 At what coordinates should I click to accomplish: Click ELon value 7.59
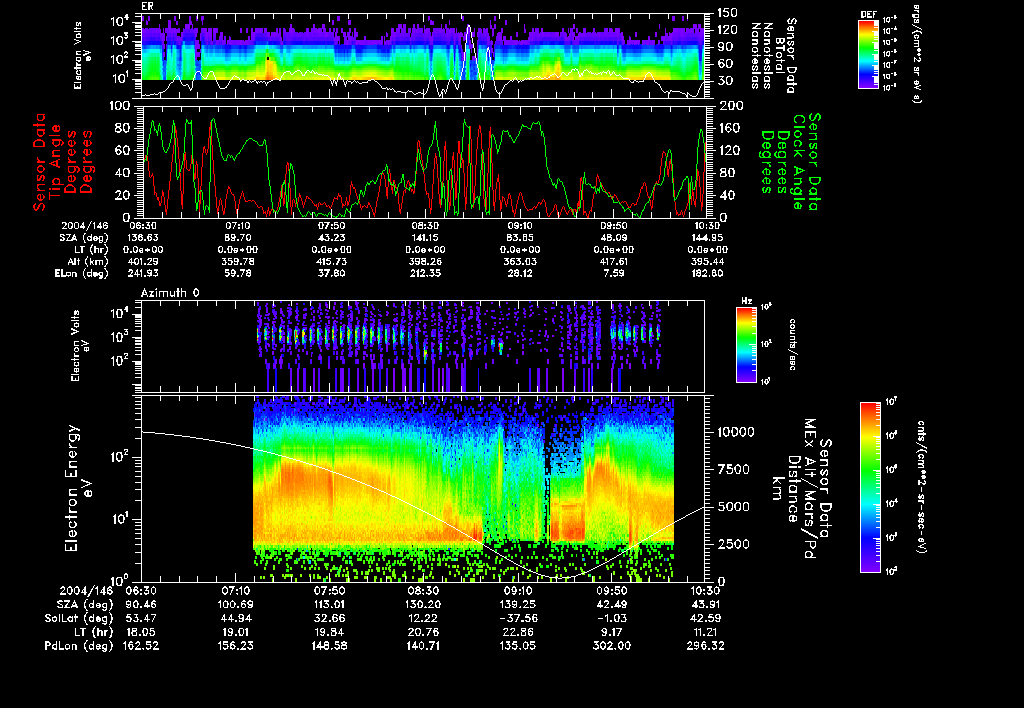point(612,273)
